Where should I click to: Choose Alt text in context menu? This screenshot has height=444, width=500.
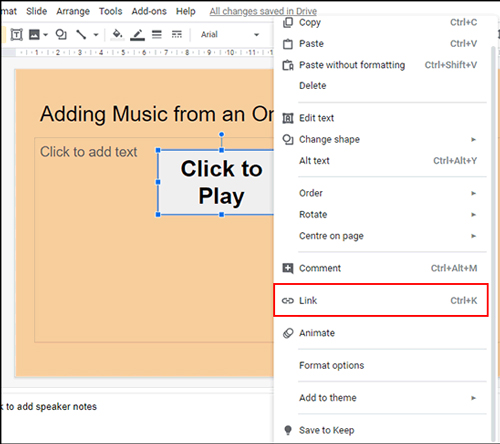click(x=380, y=161)
